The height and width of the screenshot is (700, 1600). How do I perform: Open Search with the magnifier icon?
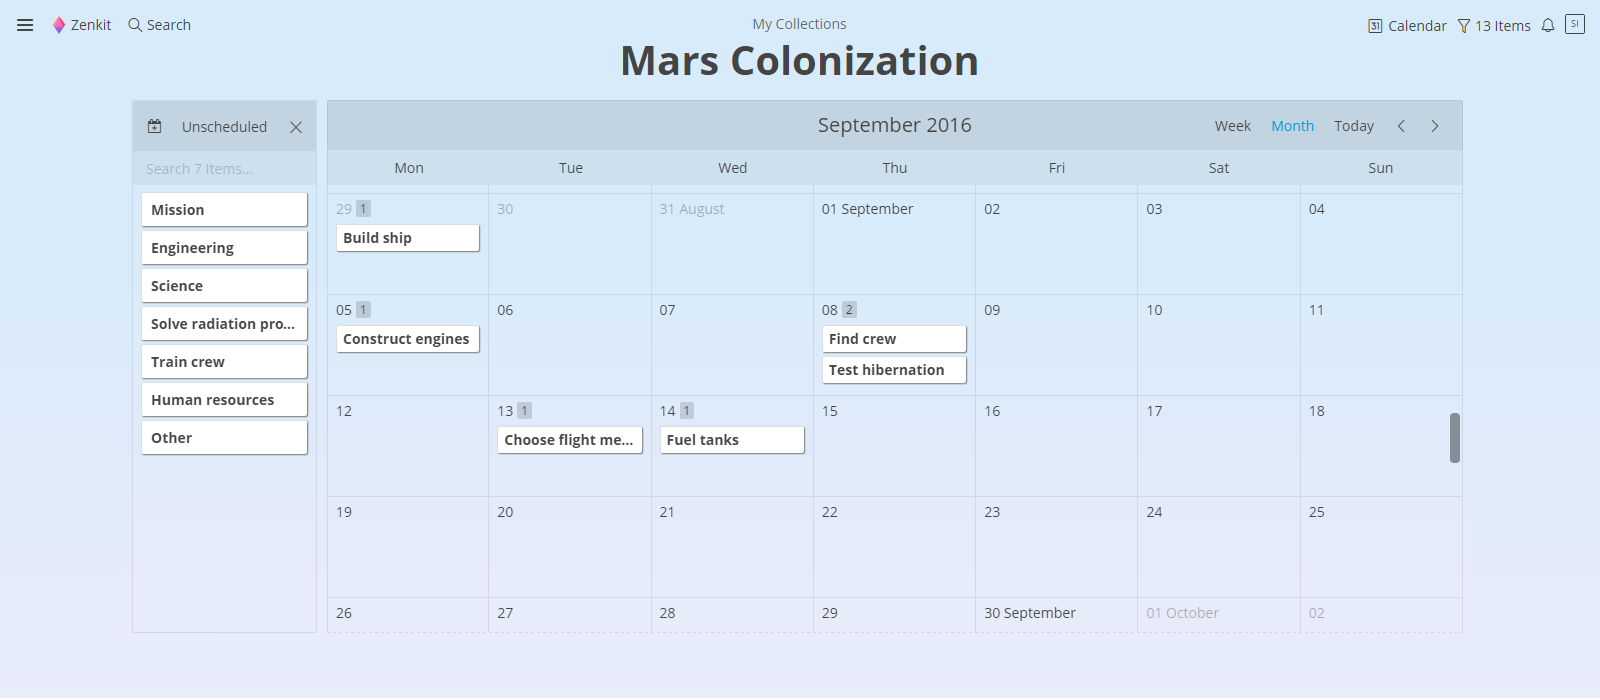click(135, 25)
